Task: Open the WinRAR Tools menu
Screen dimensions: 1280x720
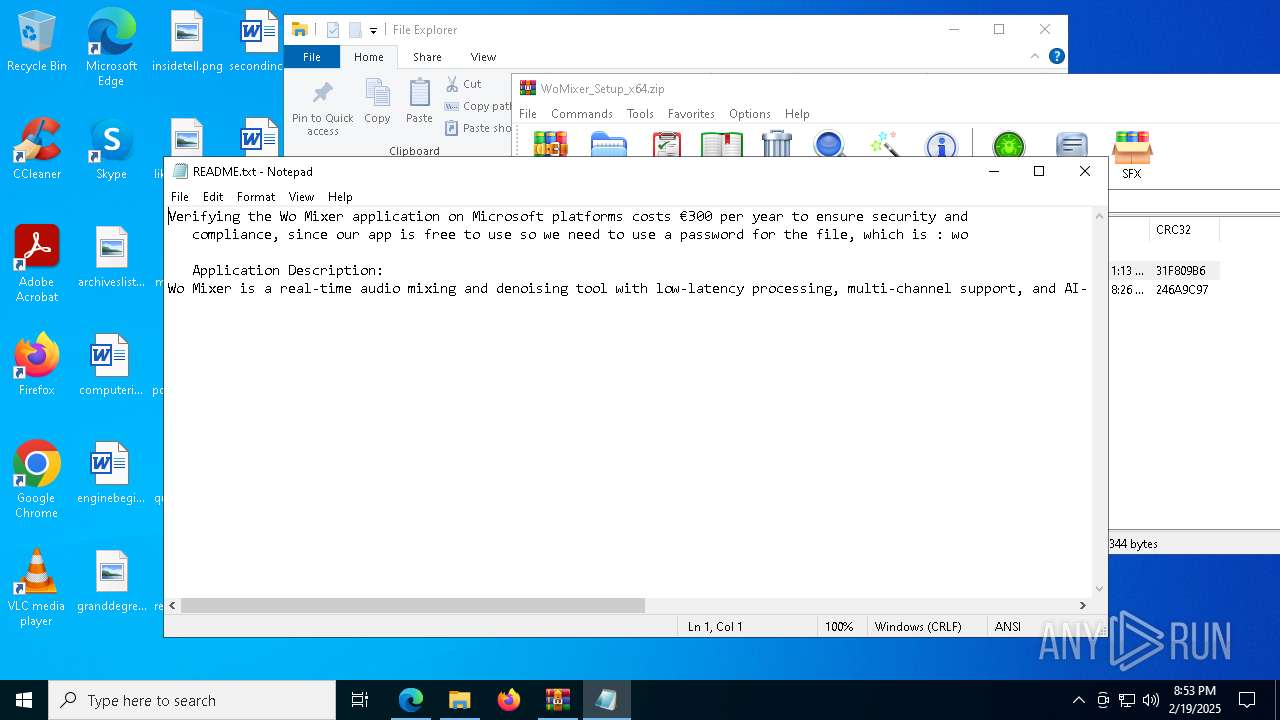Action: tap(640, 114)
